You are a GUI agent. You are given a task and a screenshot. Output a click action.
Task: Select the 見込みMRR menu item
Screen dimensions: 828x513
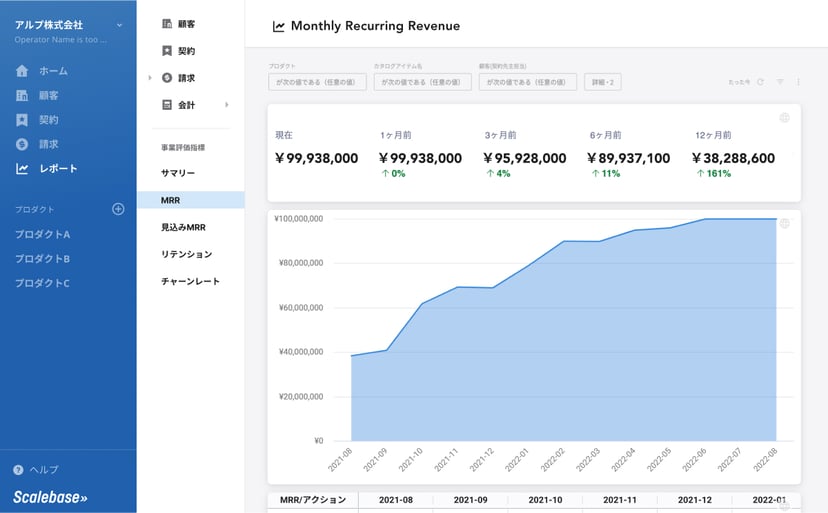(183, 228)
